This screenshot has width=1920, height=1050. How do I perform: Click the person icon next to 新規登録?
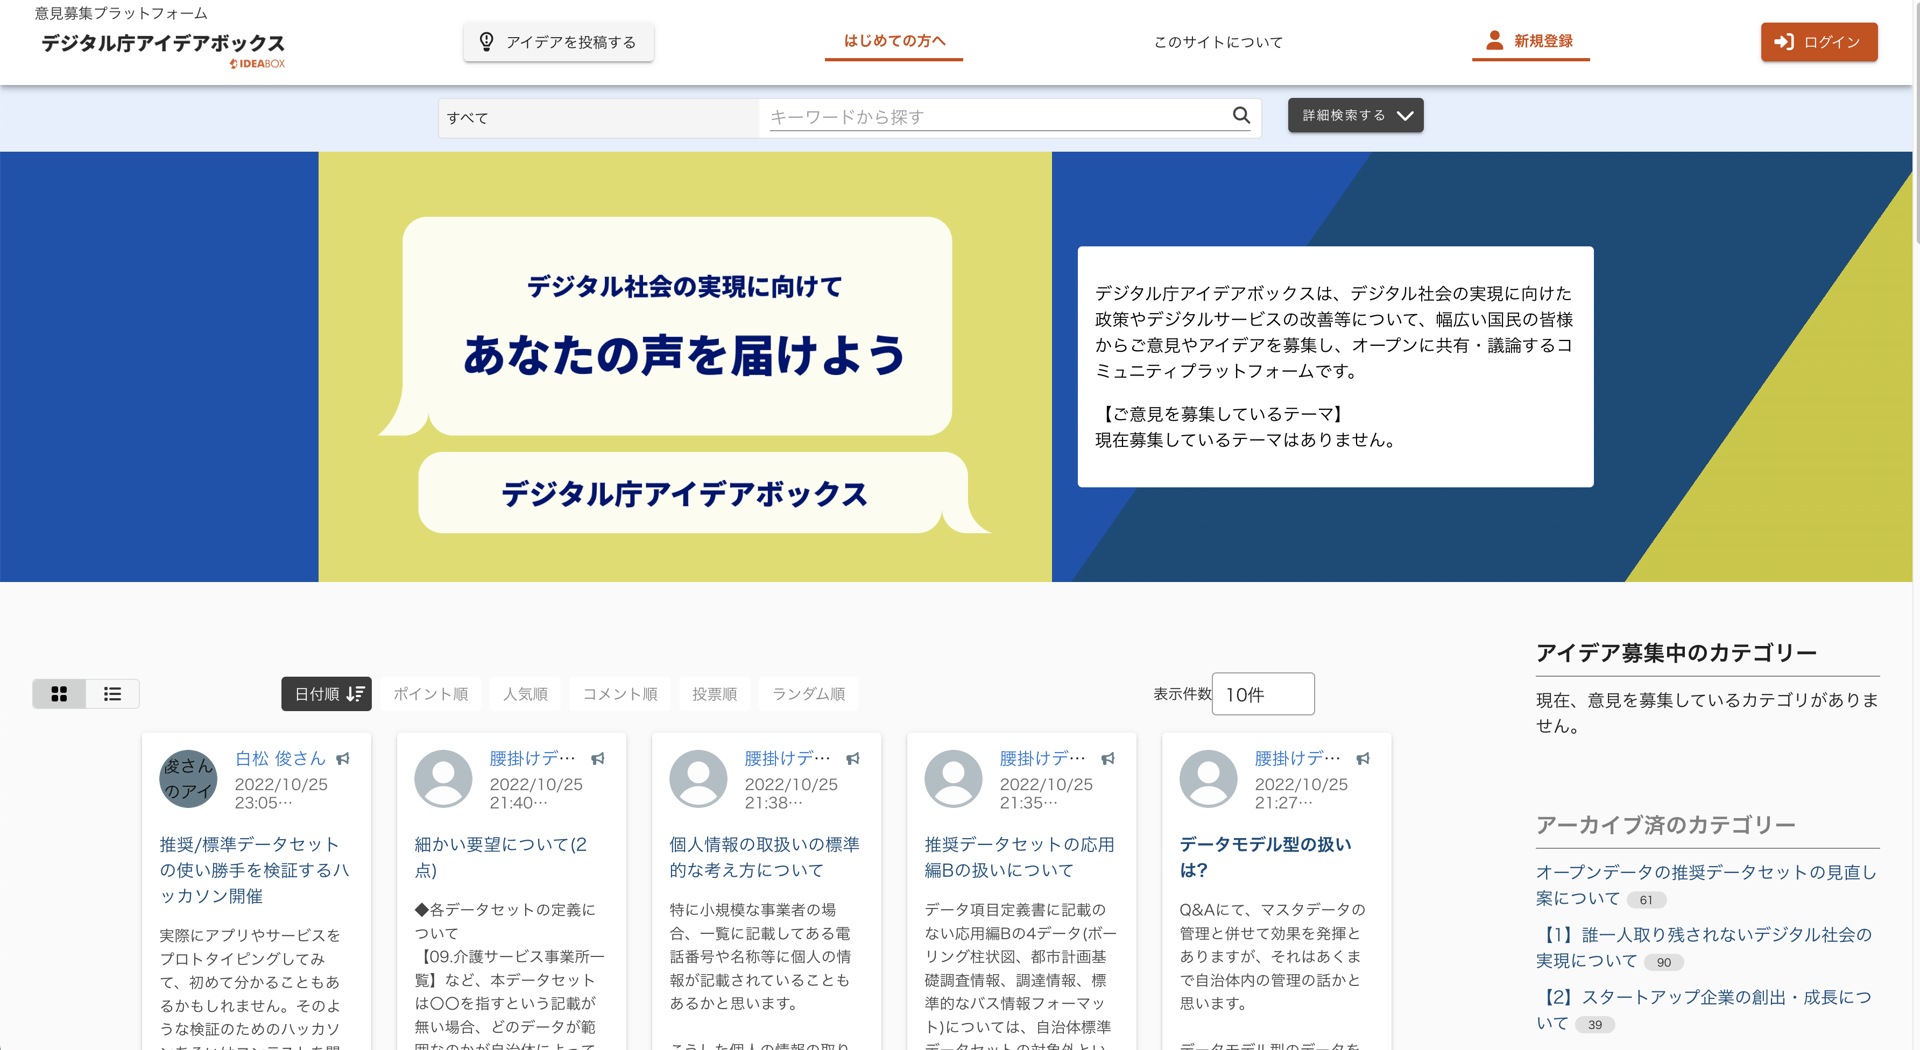[x=1494, y=40]
